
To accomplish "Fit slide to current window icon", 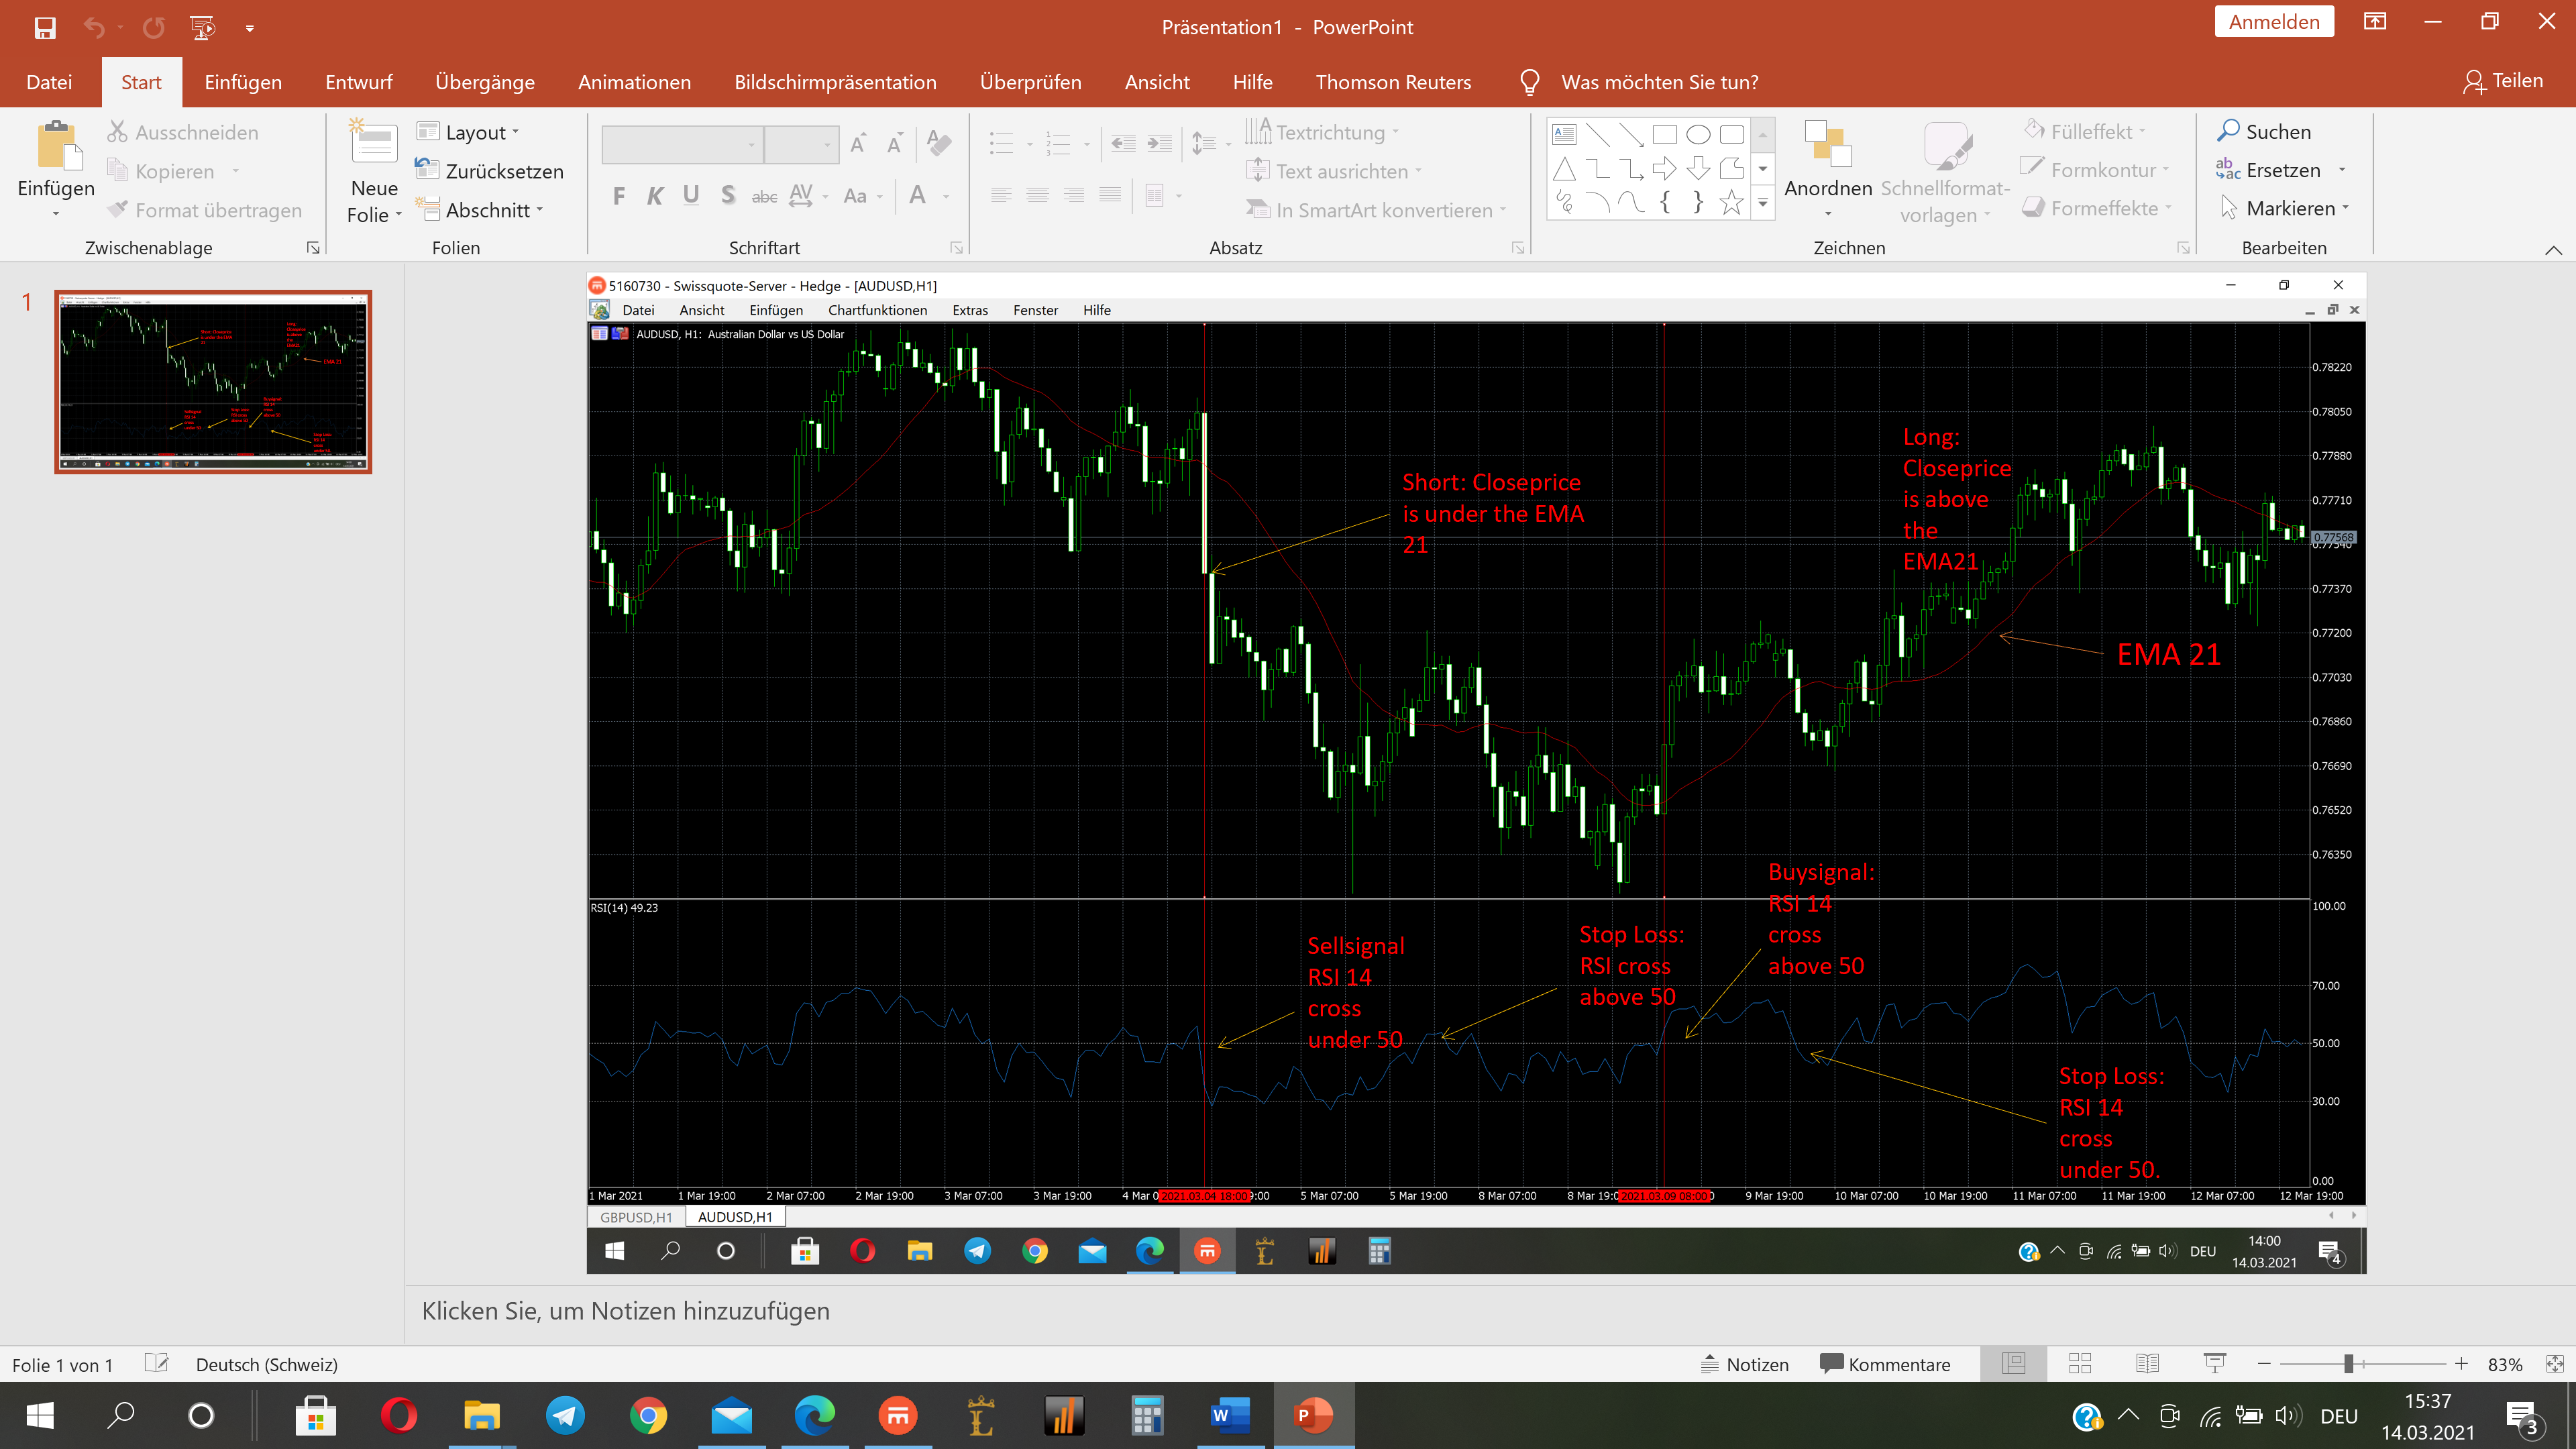I will tap(2554, 1364).
